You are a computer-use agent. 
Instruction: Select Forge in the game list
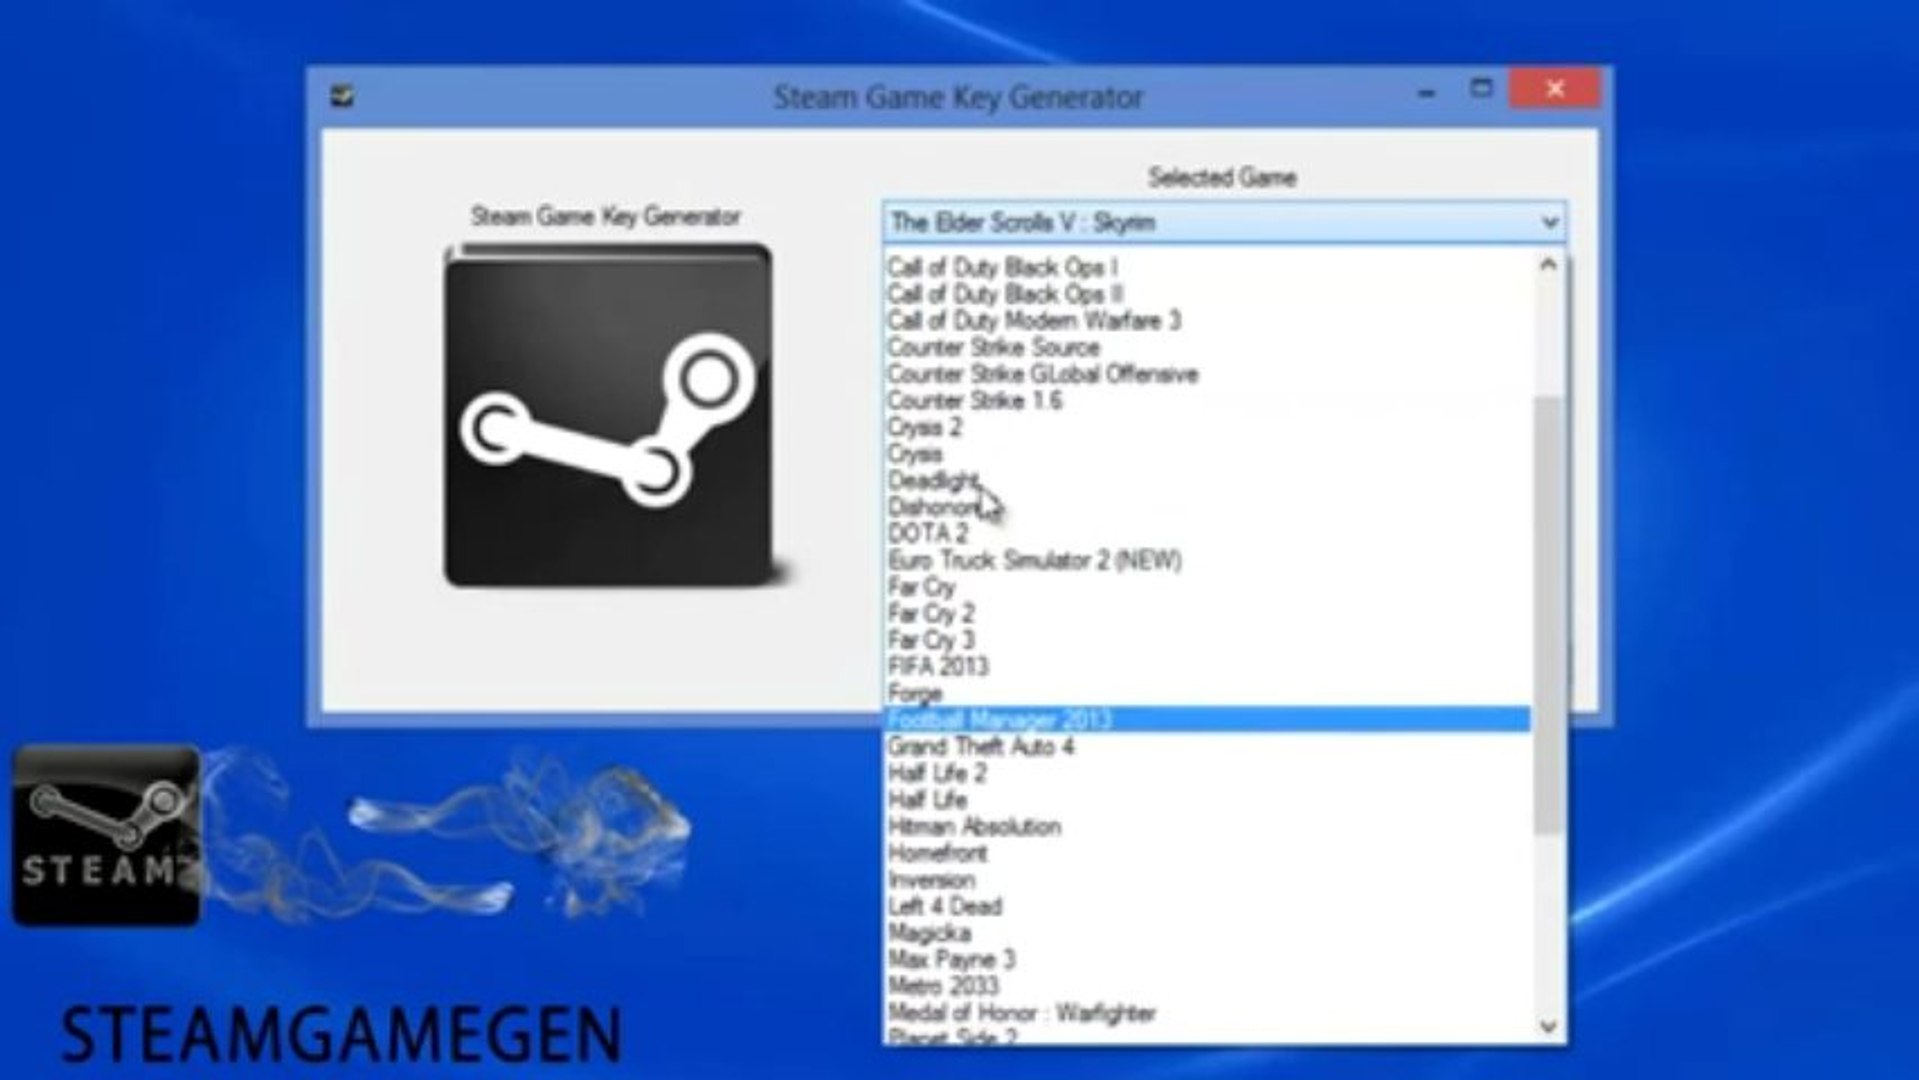(x=915, y=693)
